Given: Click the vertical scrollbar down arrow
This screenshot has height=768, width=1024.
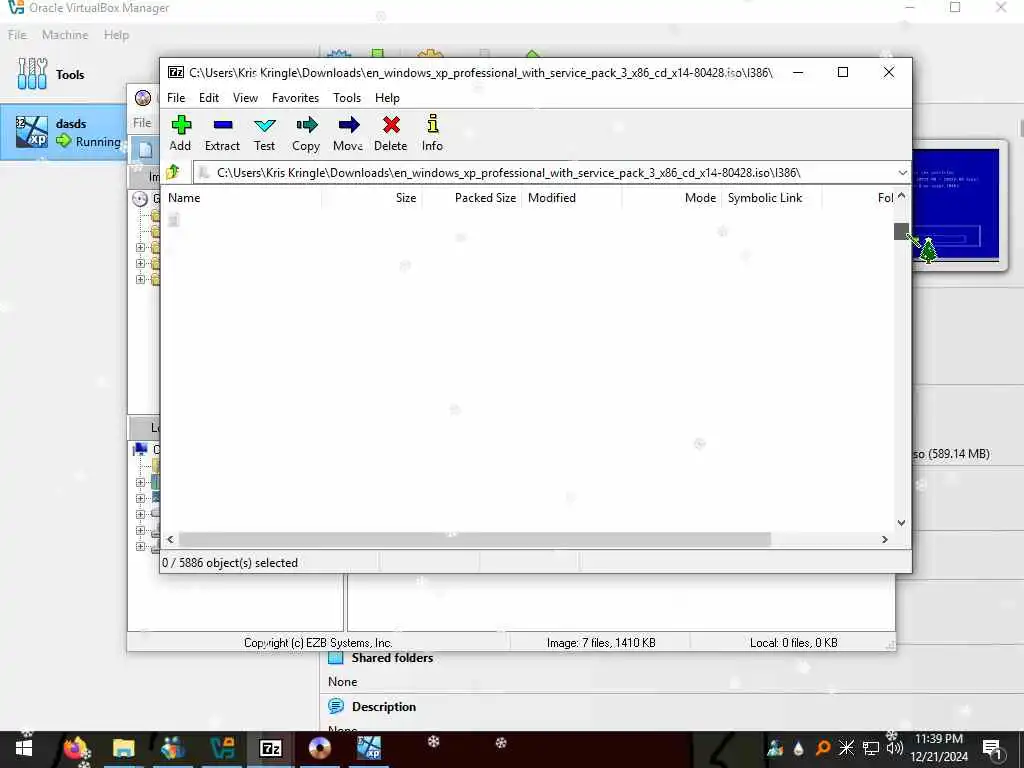Looking at the screenshot, I should click(x=901, y=523).
